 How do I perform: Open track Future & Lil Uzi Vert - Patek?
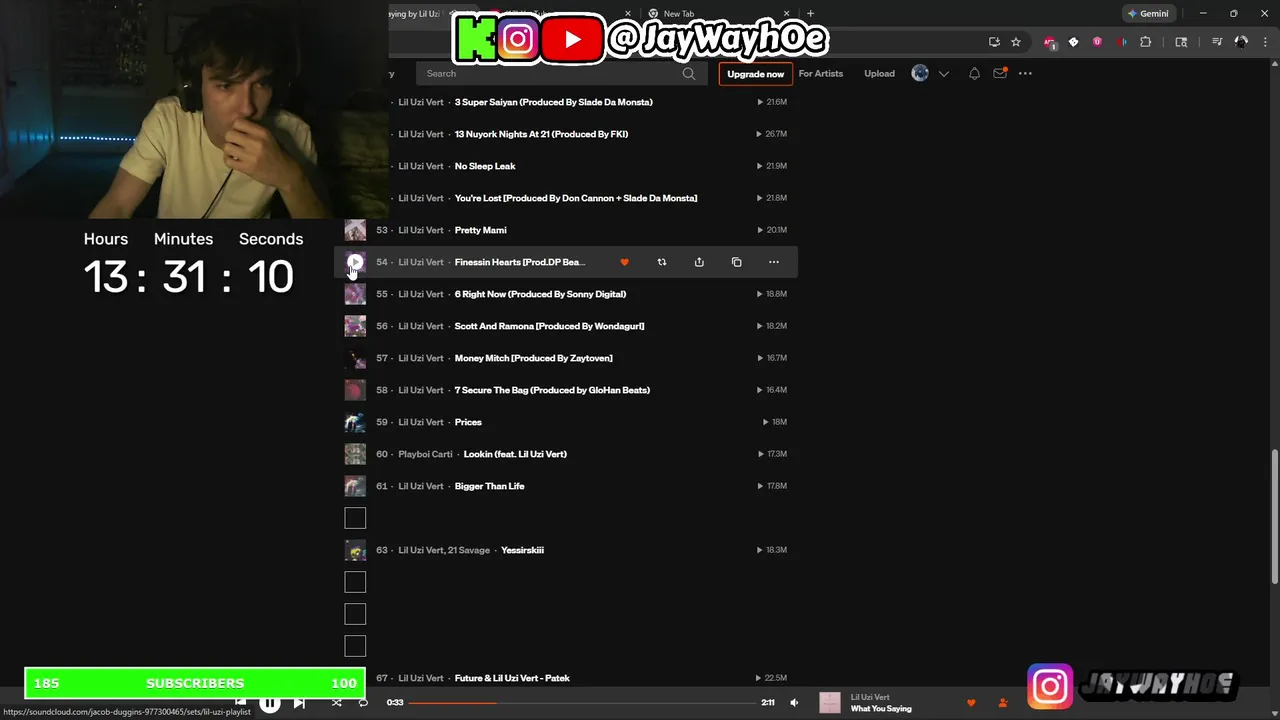point(512,678)
